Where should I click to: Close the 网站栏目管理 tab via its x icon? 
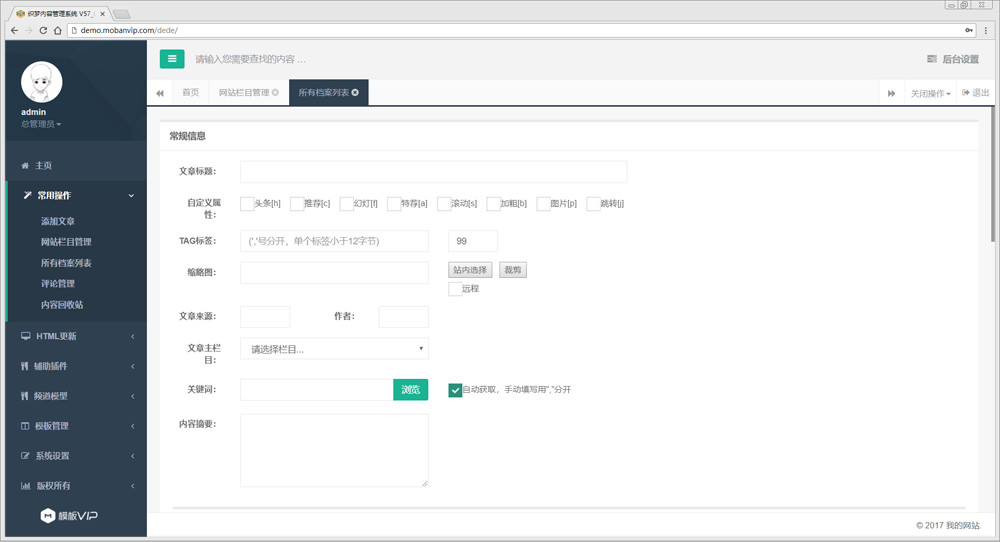click(276, 92)
